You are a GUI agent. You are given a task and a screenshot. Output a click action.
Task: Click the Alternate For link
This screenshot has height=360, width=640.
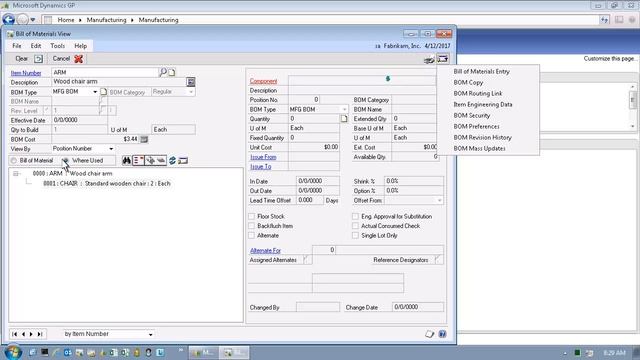tap(265, 251)
